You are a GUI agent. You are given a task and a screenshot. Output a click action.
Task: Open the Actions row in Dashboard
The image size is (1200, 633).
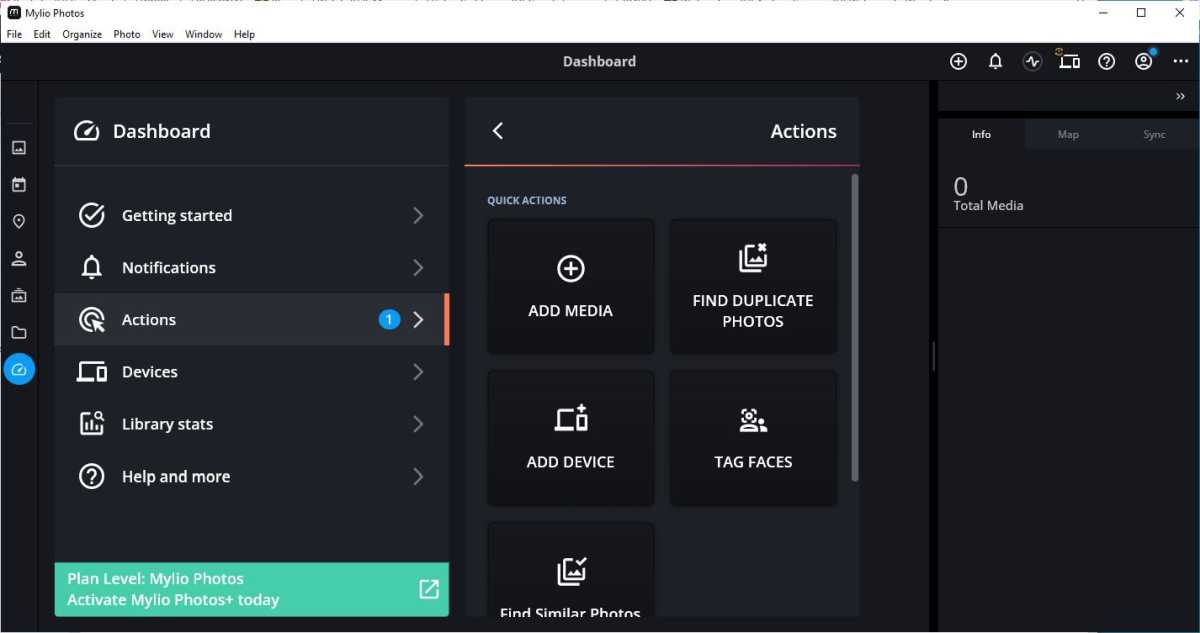[x=251, y=319]
